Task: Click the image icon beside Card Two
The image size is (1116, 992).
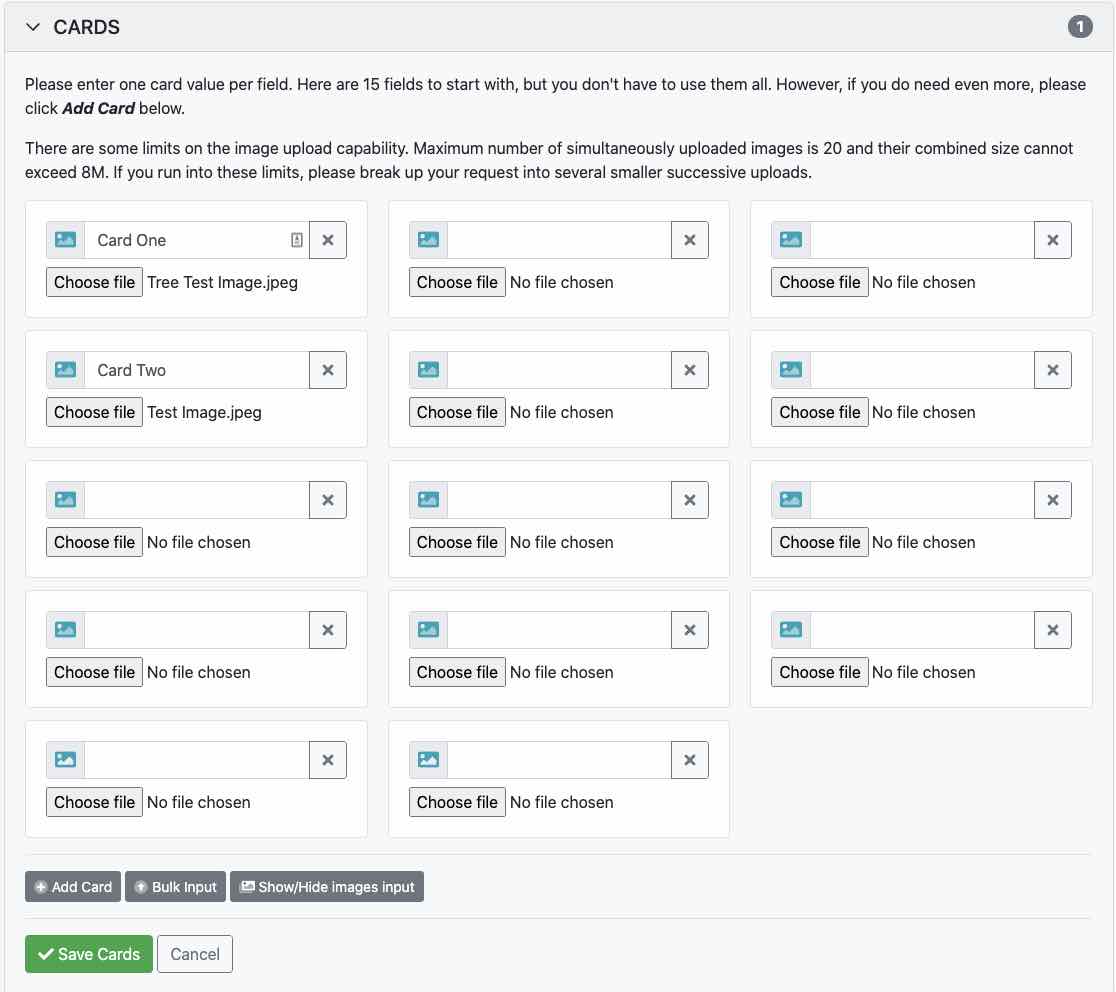Action: click(65, 370)
